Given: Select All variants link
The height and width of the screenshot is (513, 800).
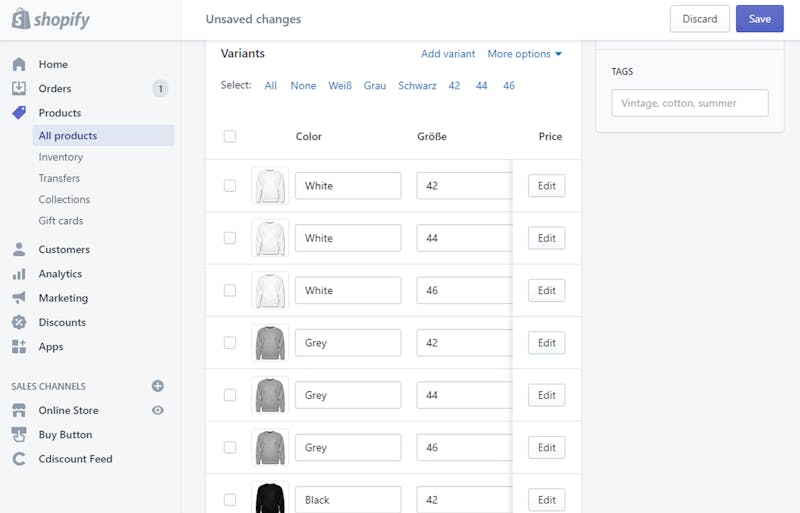Looking at the screenshot, I should click(270, 86).
